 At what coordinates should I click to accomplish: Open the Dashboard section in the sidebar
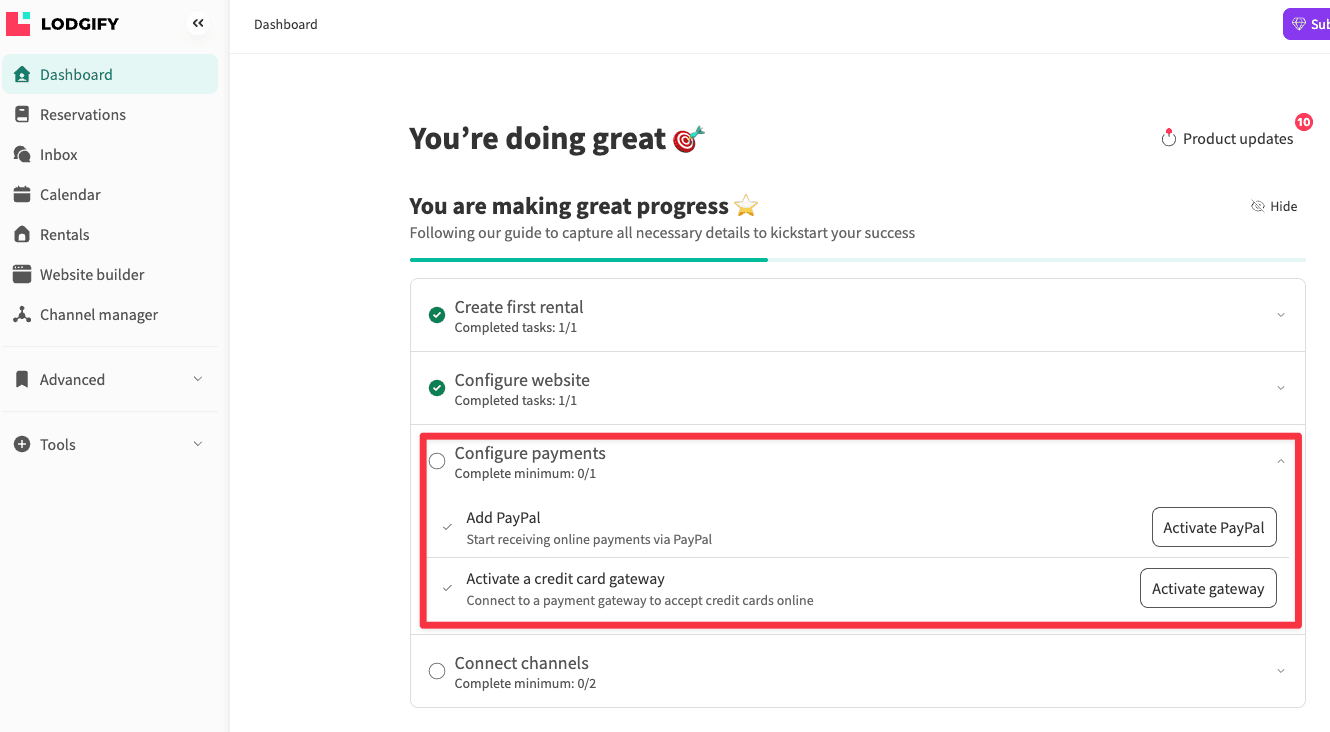click(x=75, y=73)
